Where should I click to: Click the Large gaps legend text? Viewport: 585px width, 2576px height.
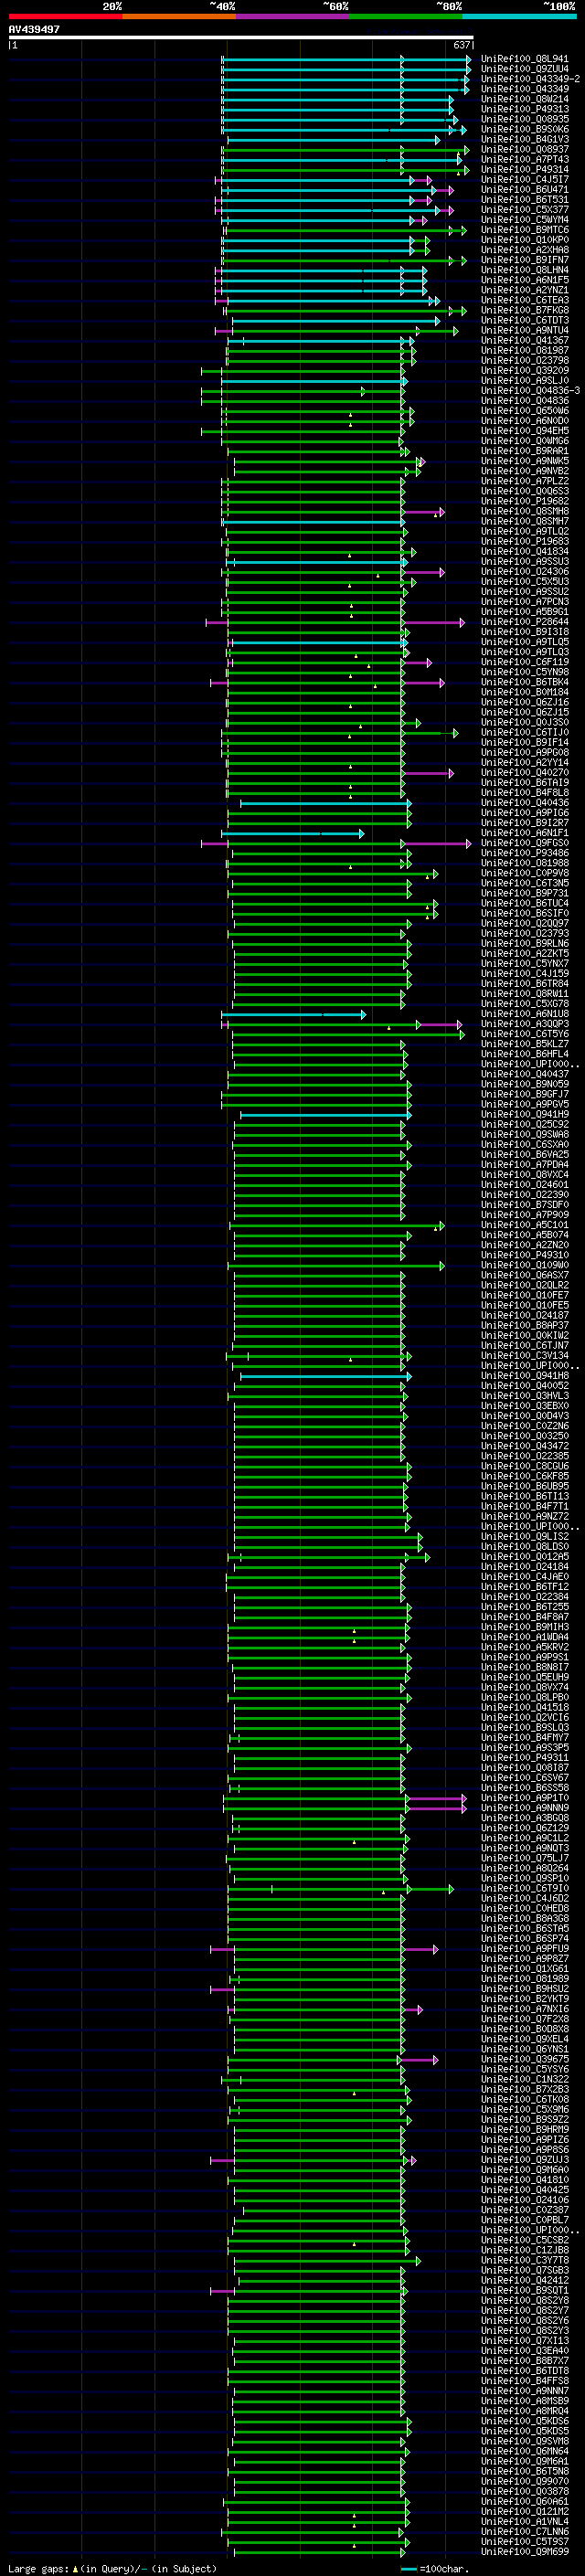(x=112, y=2568)
